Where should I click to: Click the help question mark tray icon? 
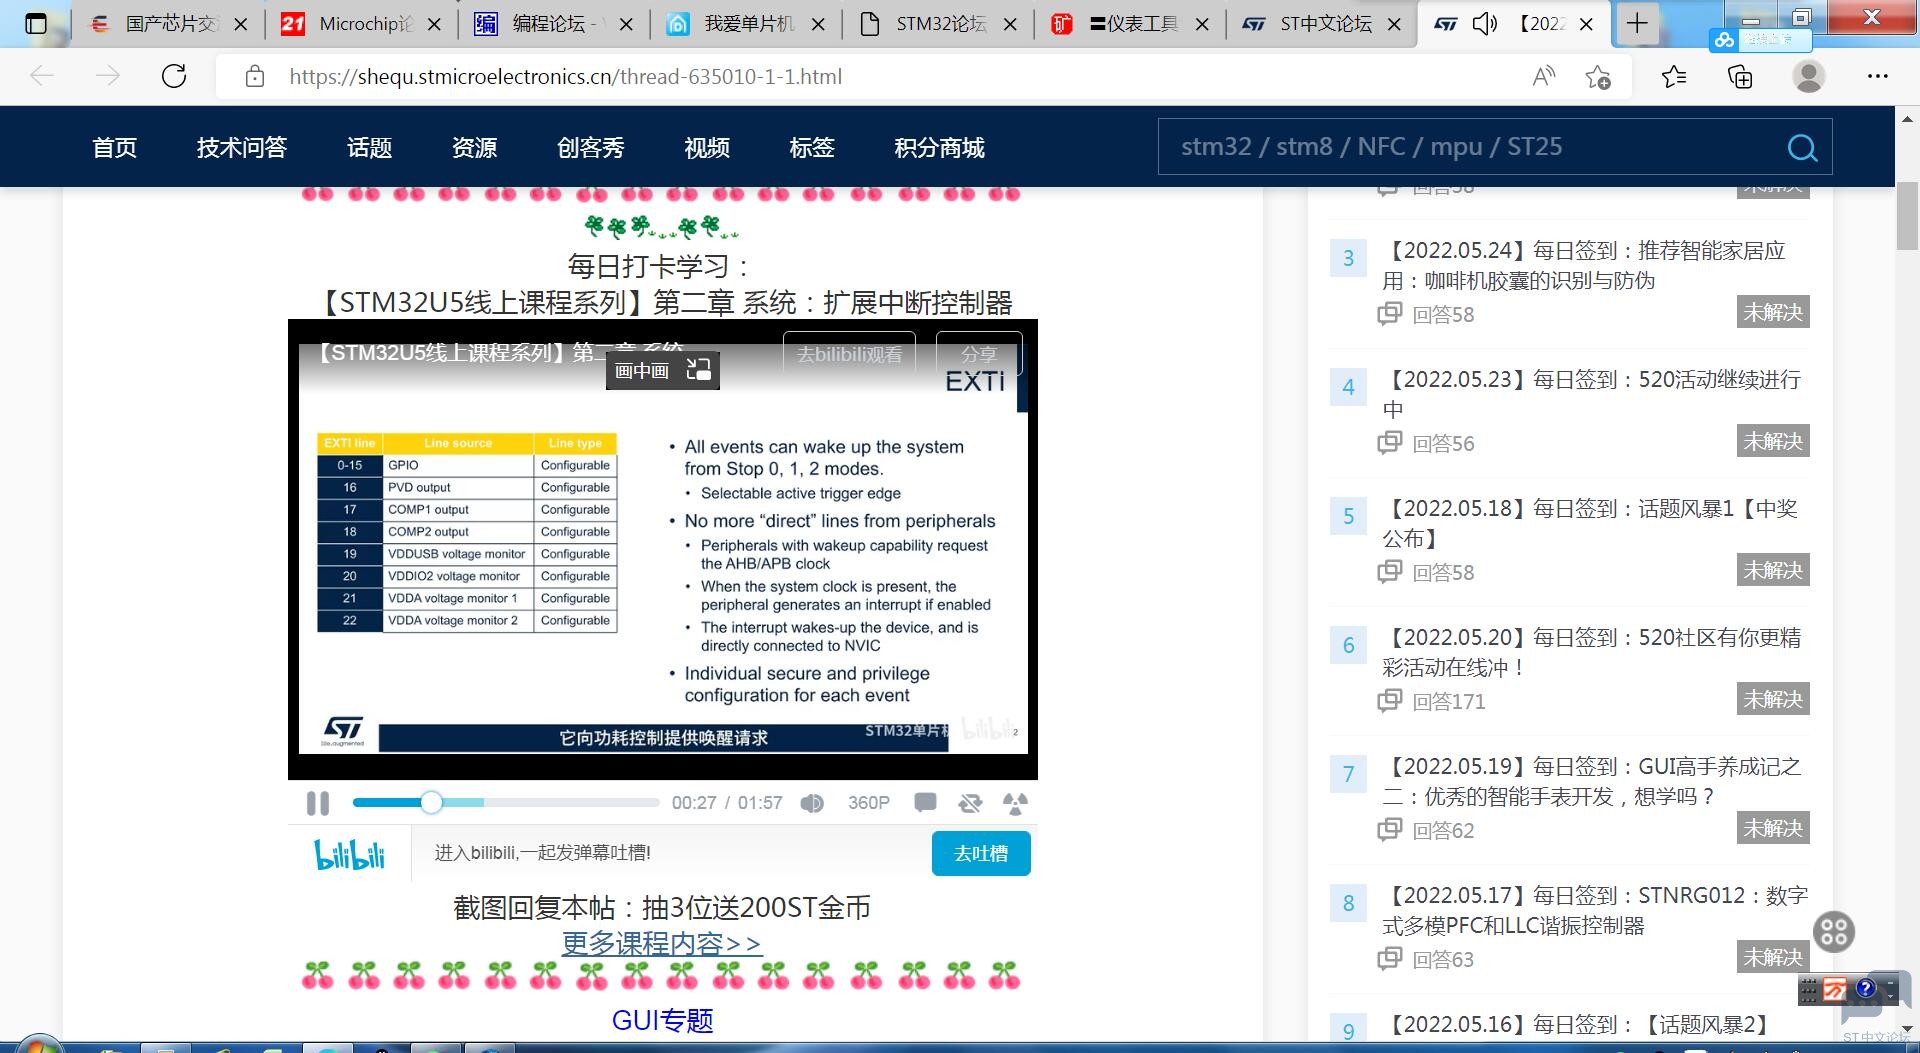1866,988
